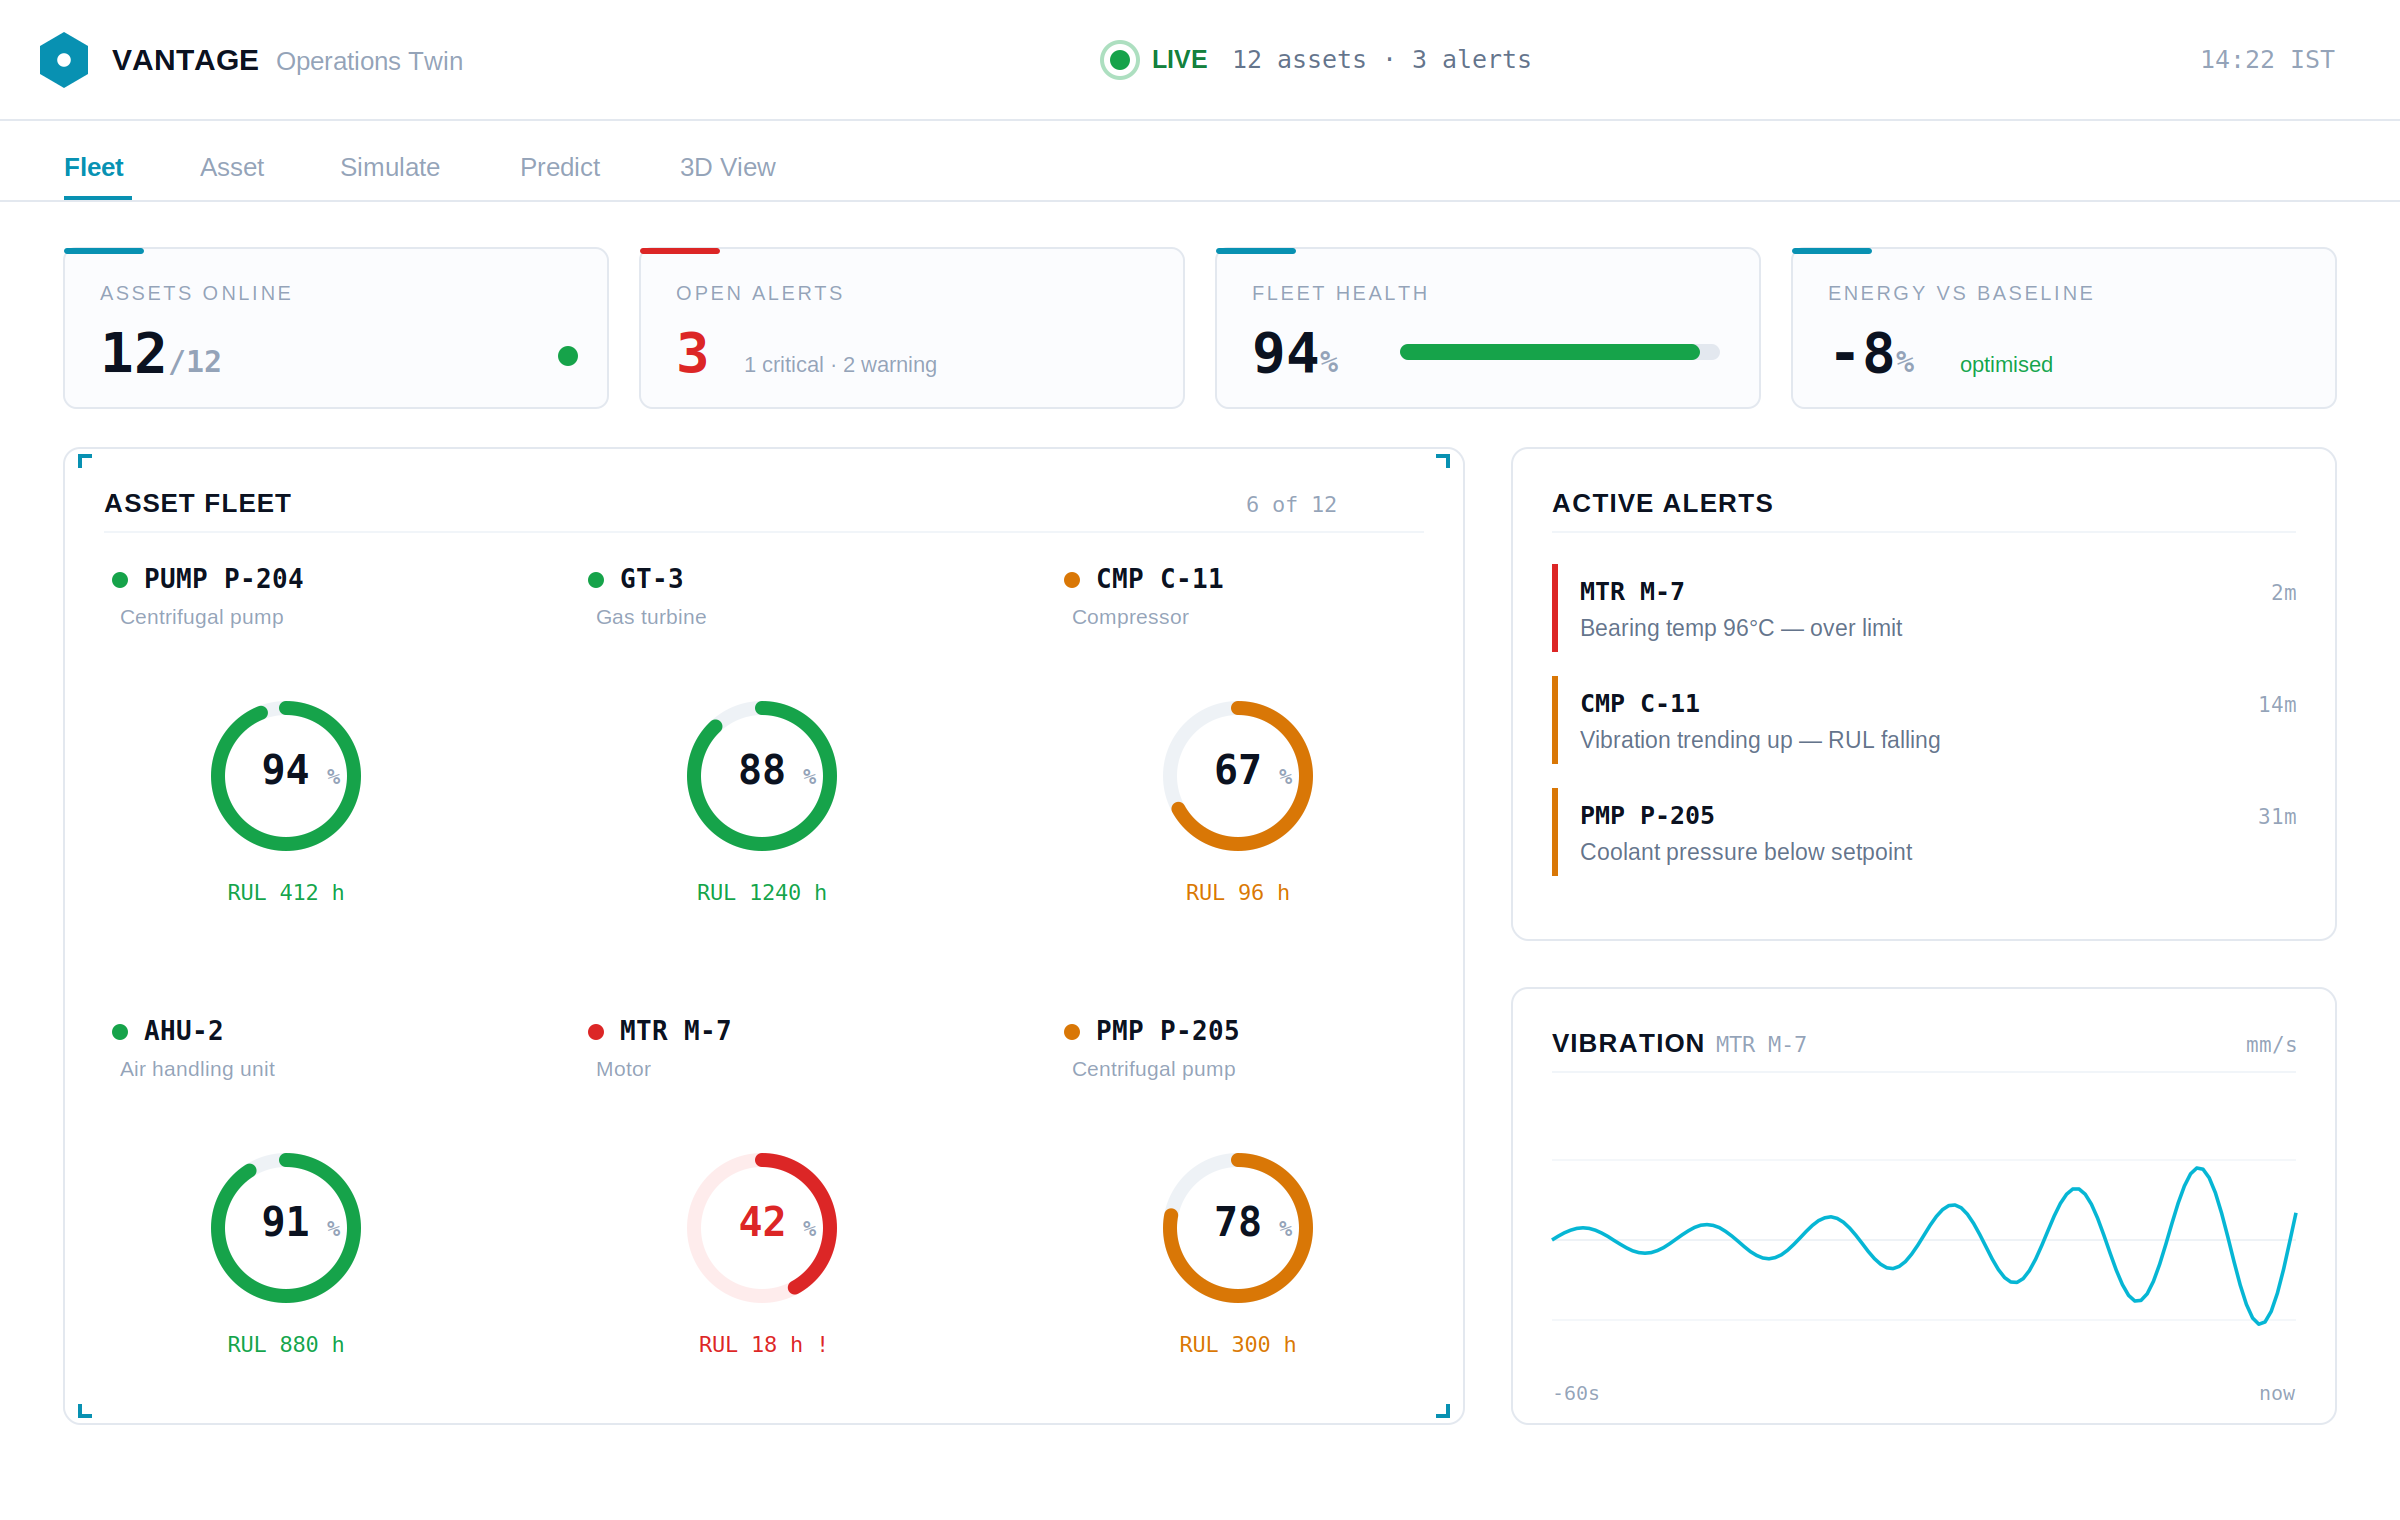Viewport: 2400px width, 1520px height.
Task: Open the MTR M-7 bearing temp alert
Action: point(1924,608)
